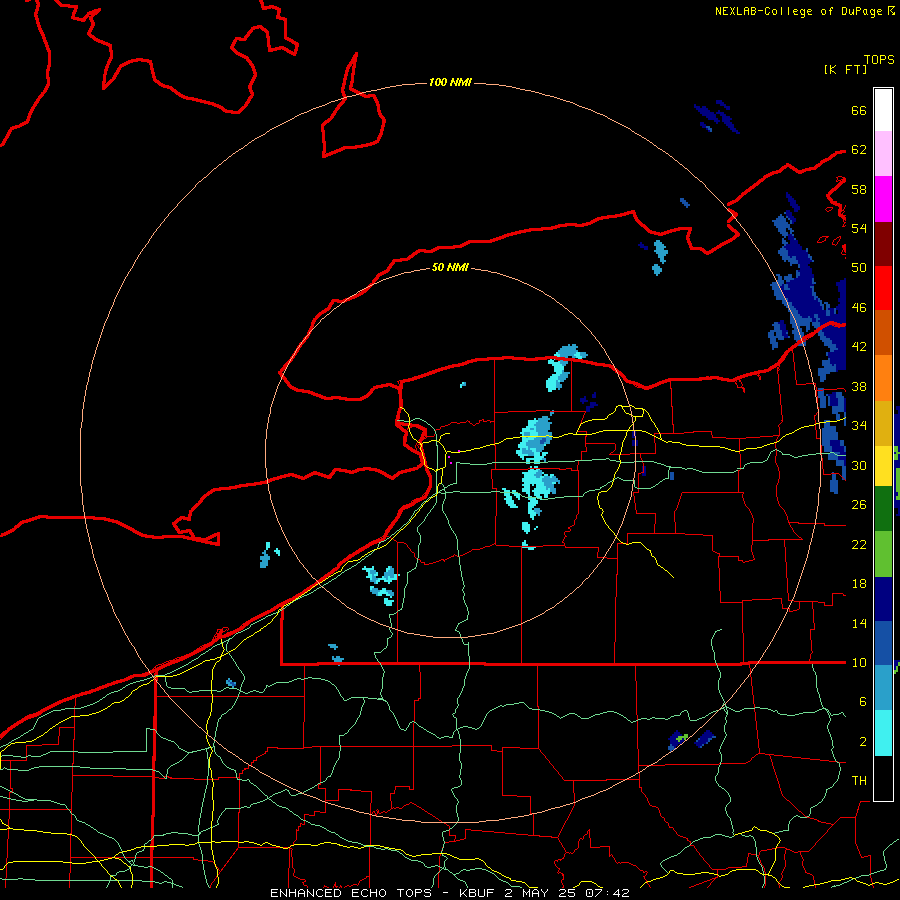The height and width of the screenshot is (900, 900).
Task: Click the legend value 6
Action: (x=863, y=702)
